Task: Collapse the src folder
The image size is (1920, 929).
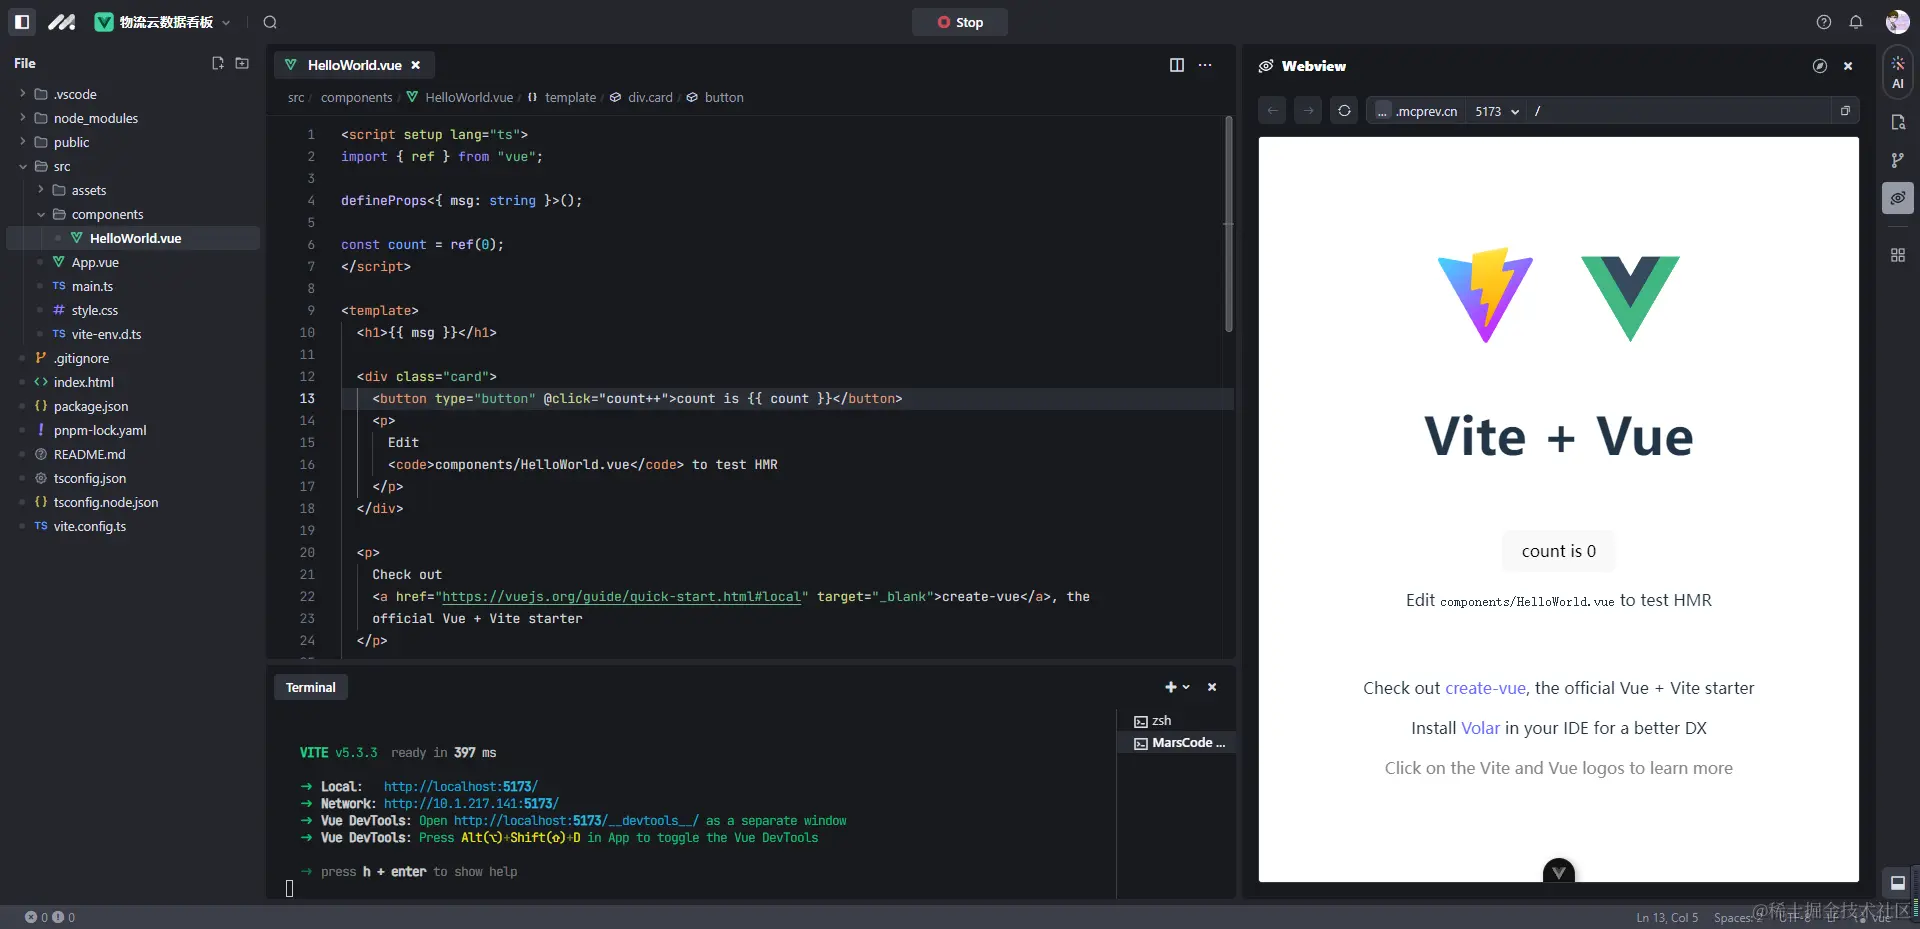Action: coord(23,166)
